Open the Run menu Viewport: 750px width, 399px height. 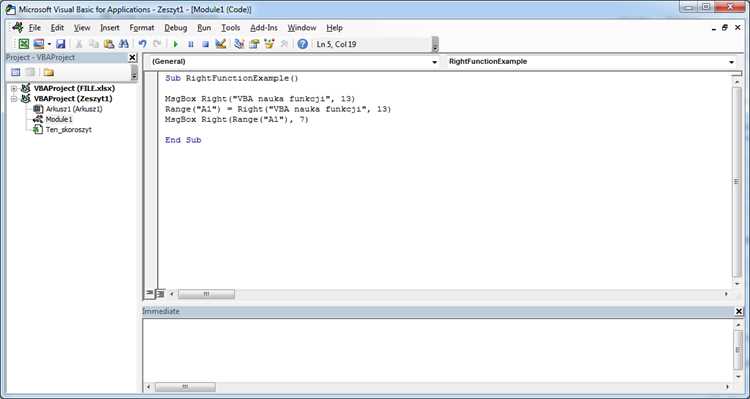tap(204, 28)
